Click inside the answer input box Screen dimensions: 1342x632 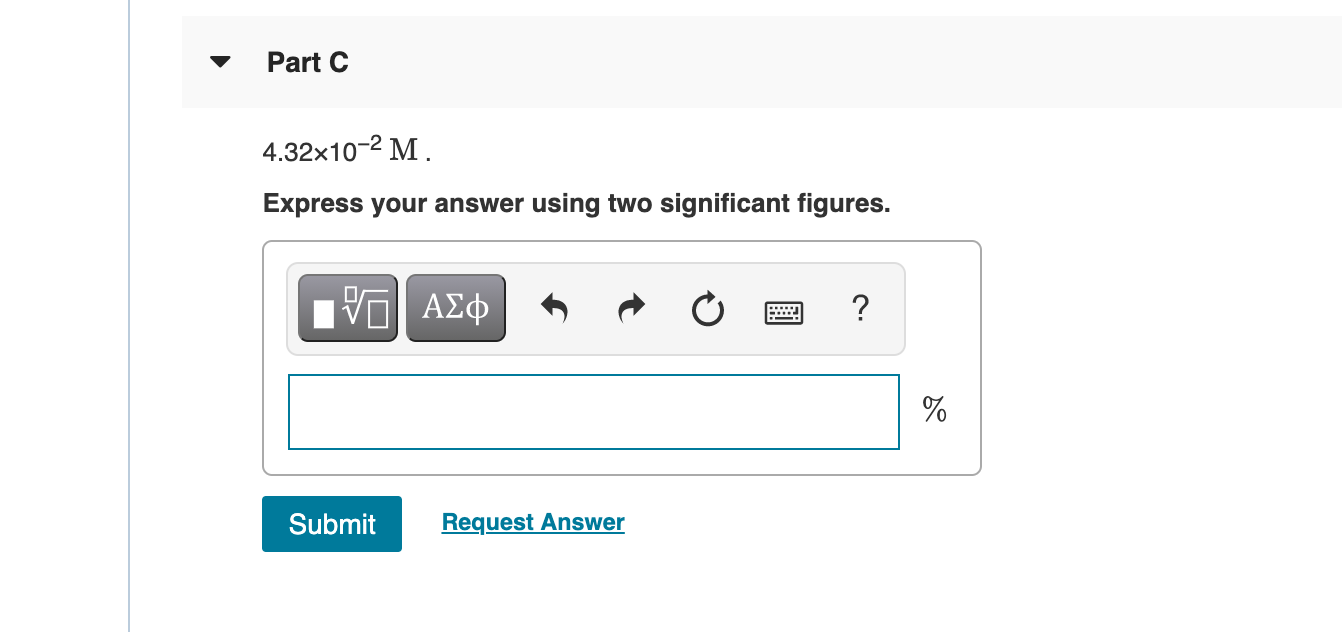tap(593, 411)
